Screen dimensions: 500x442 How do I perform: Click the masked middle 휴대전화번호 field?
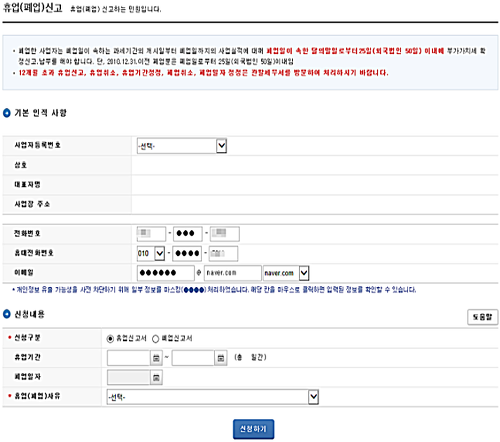pos(187,253)
